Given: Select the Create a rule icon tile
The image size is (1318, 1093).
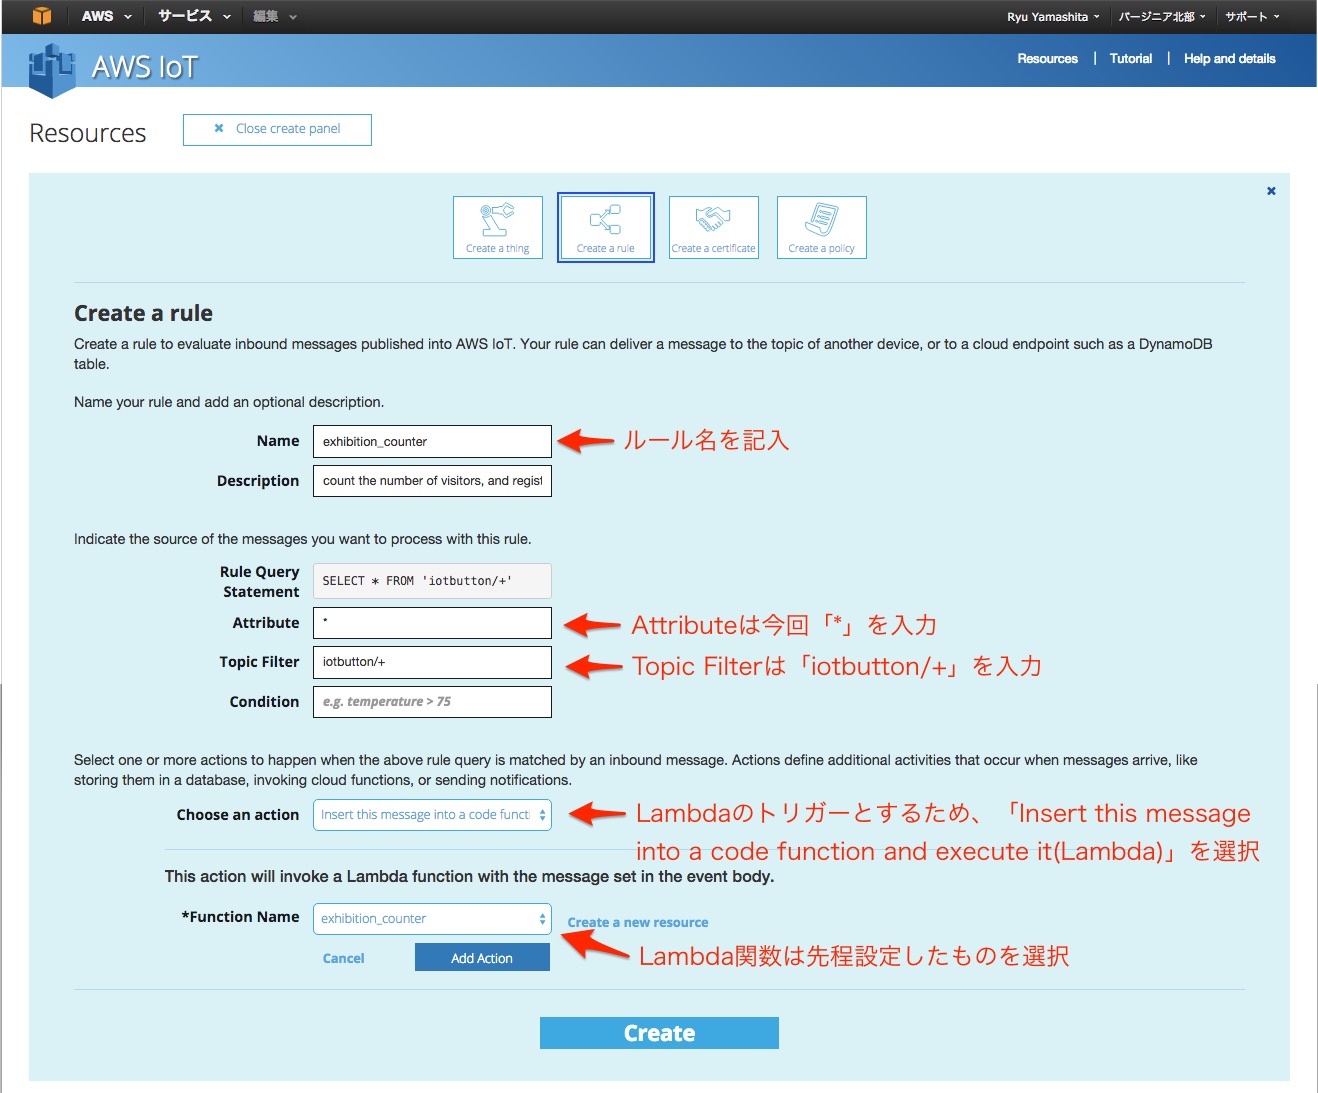Looking at the screenshot, I should [606, 228].
